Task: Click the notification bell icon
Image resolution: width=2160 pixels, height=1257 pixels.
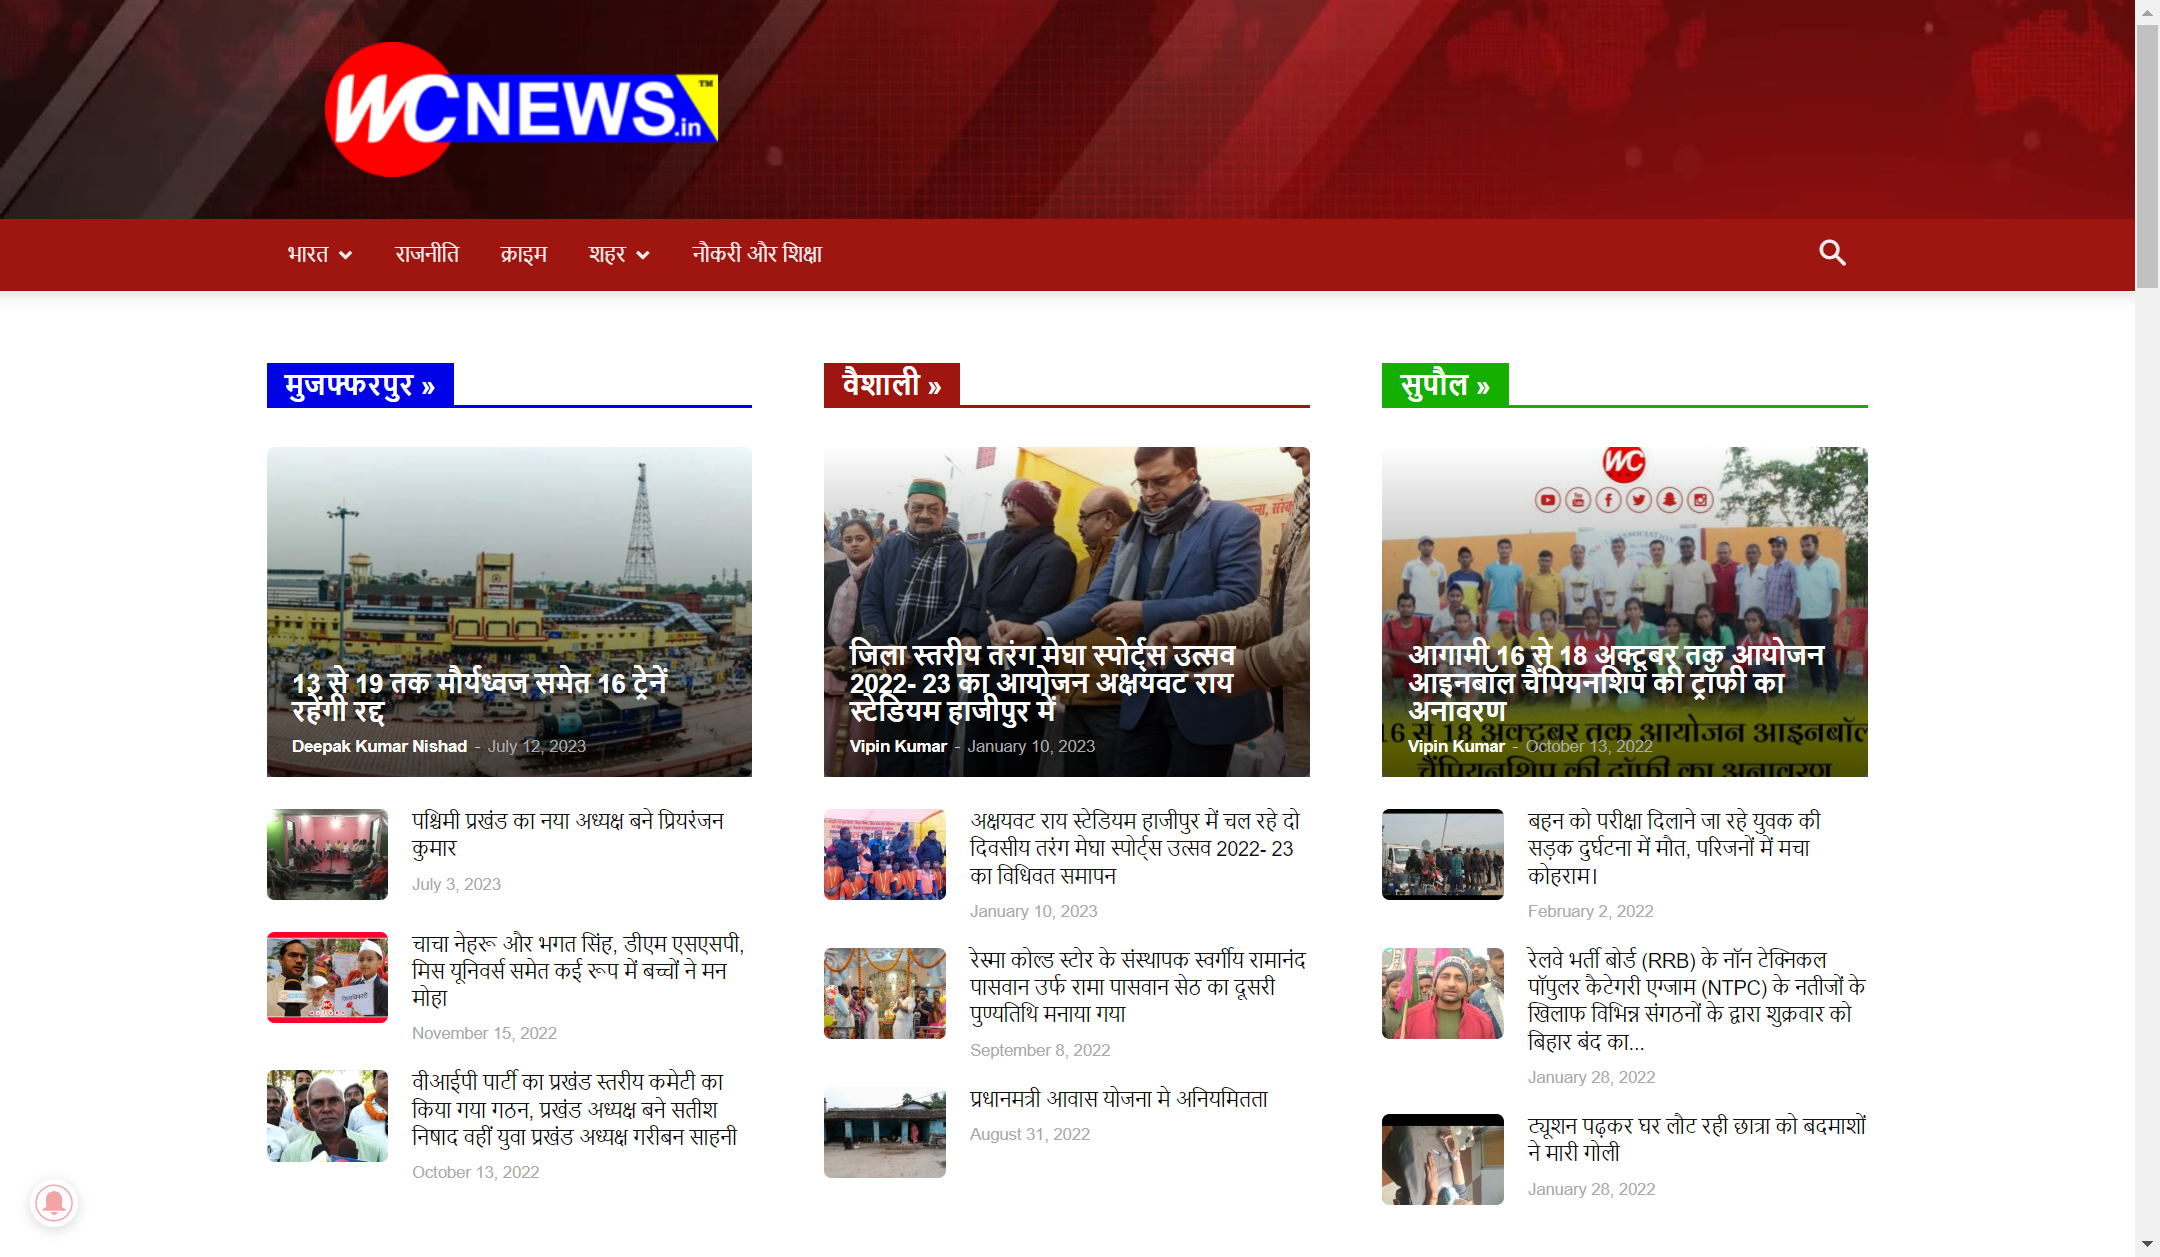Action: pyautogui.click(x=54, y=1202)
